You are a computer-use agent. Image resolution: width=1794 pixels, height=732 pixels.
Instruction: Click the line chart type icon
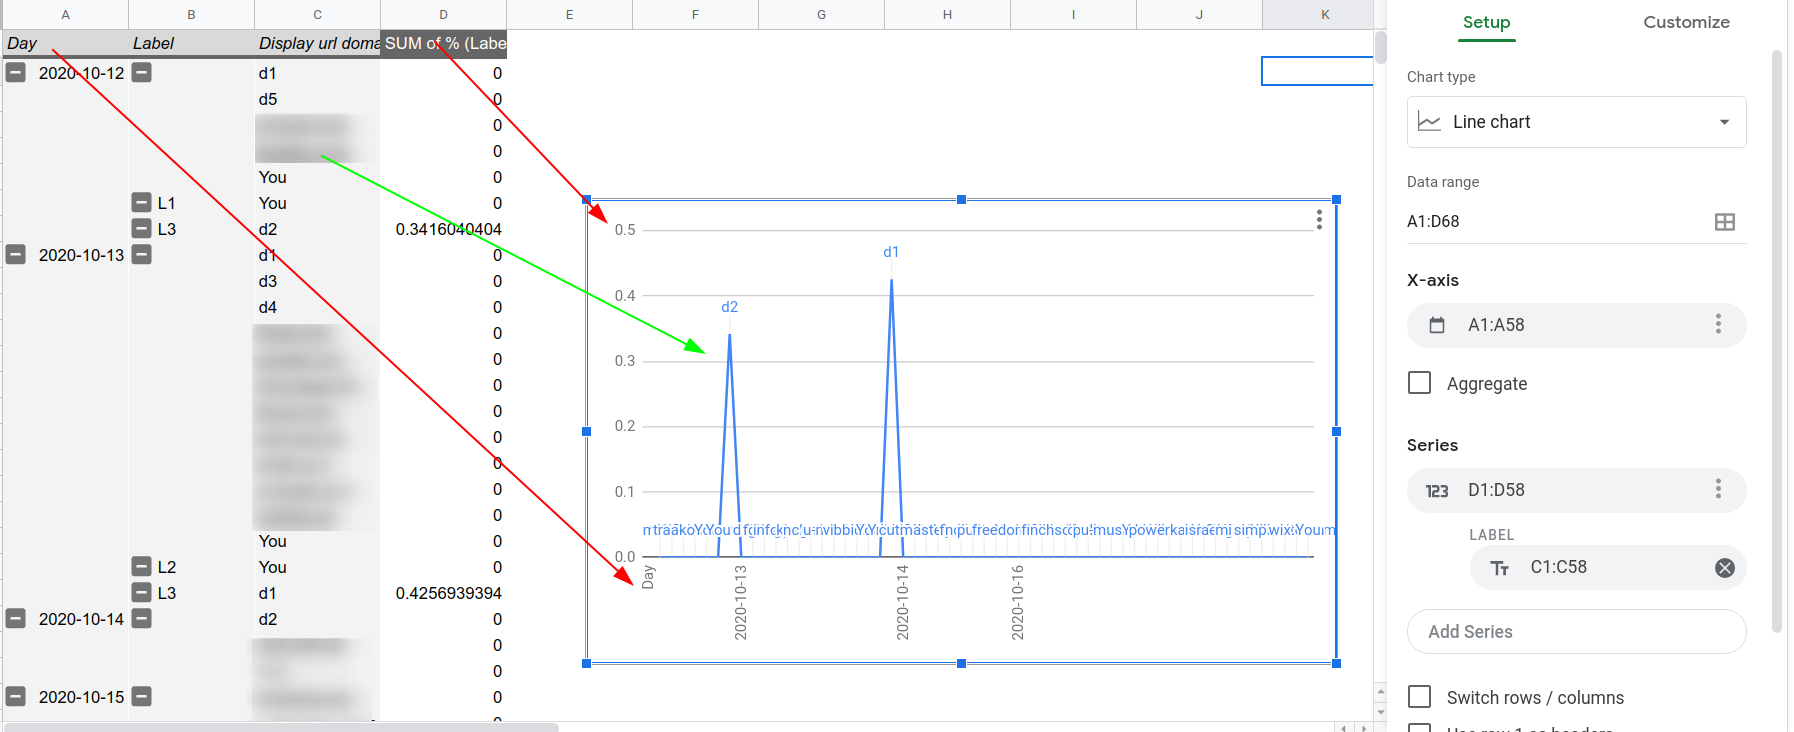click(x=1430, y=122)
